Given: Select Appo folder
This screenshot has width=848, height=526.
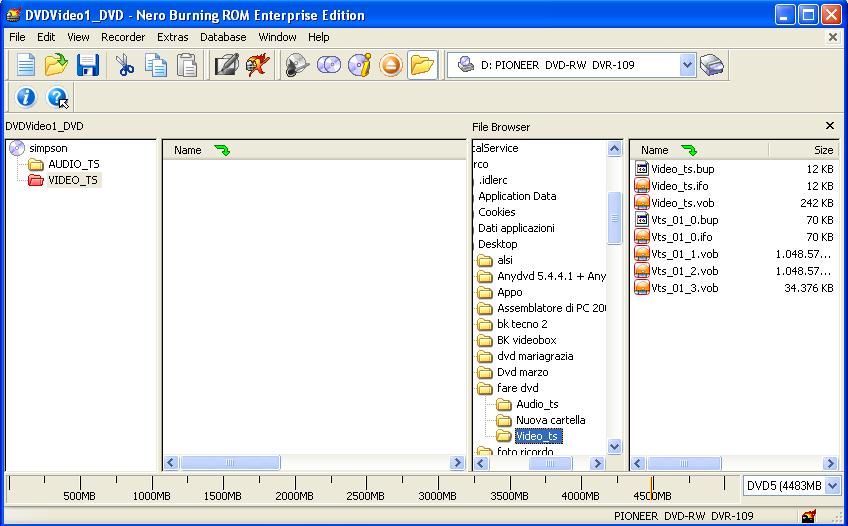Looking at the screenshot, I should (509, 292).
